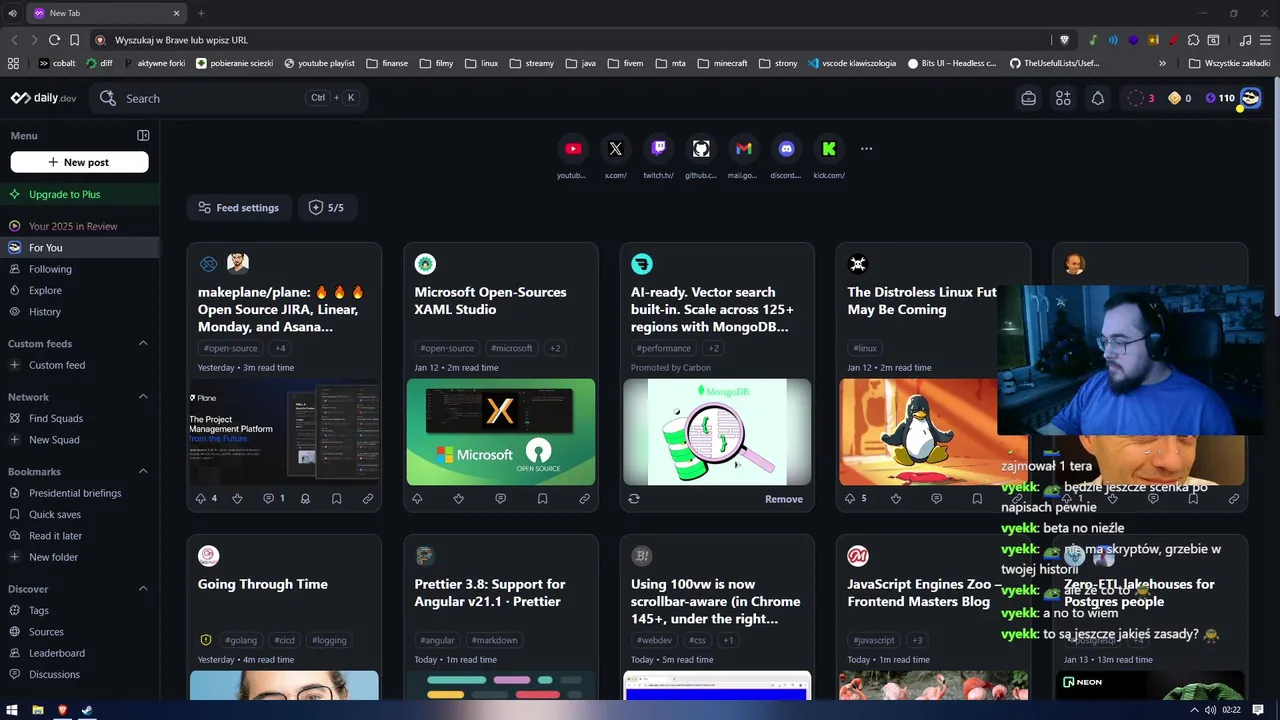Image resolution: width=1280 pixels, height=720 pixels.
Task: Open the reading streak counter showing 3
Action: [1141, 98]
